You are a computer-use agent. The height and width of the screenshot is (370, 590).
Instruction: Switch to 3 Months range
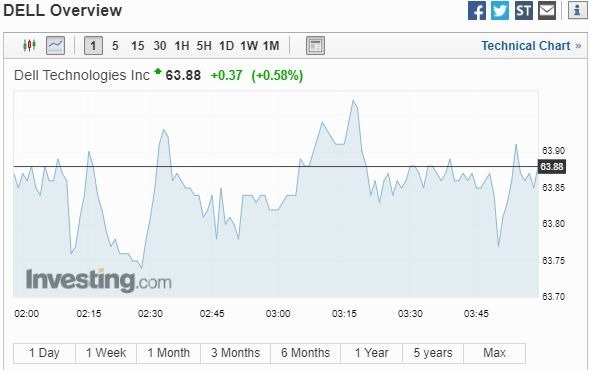236,353
